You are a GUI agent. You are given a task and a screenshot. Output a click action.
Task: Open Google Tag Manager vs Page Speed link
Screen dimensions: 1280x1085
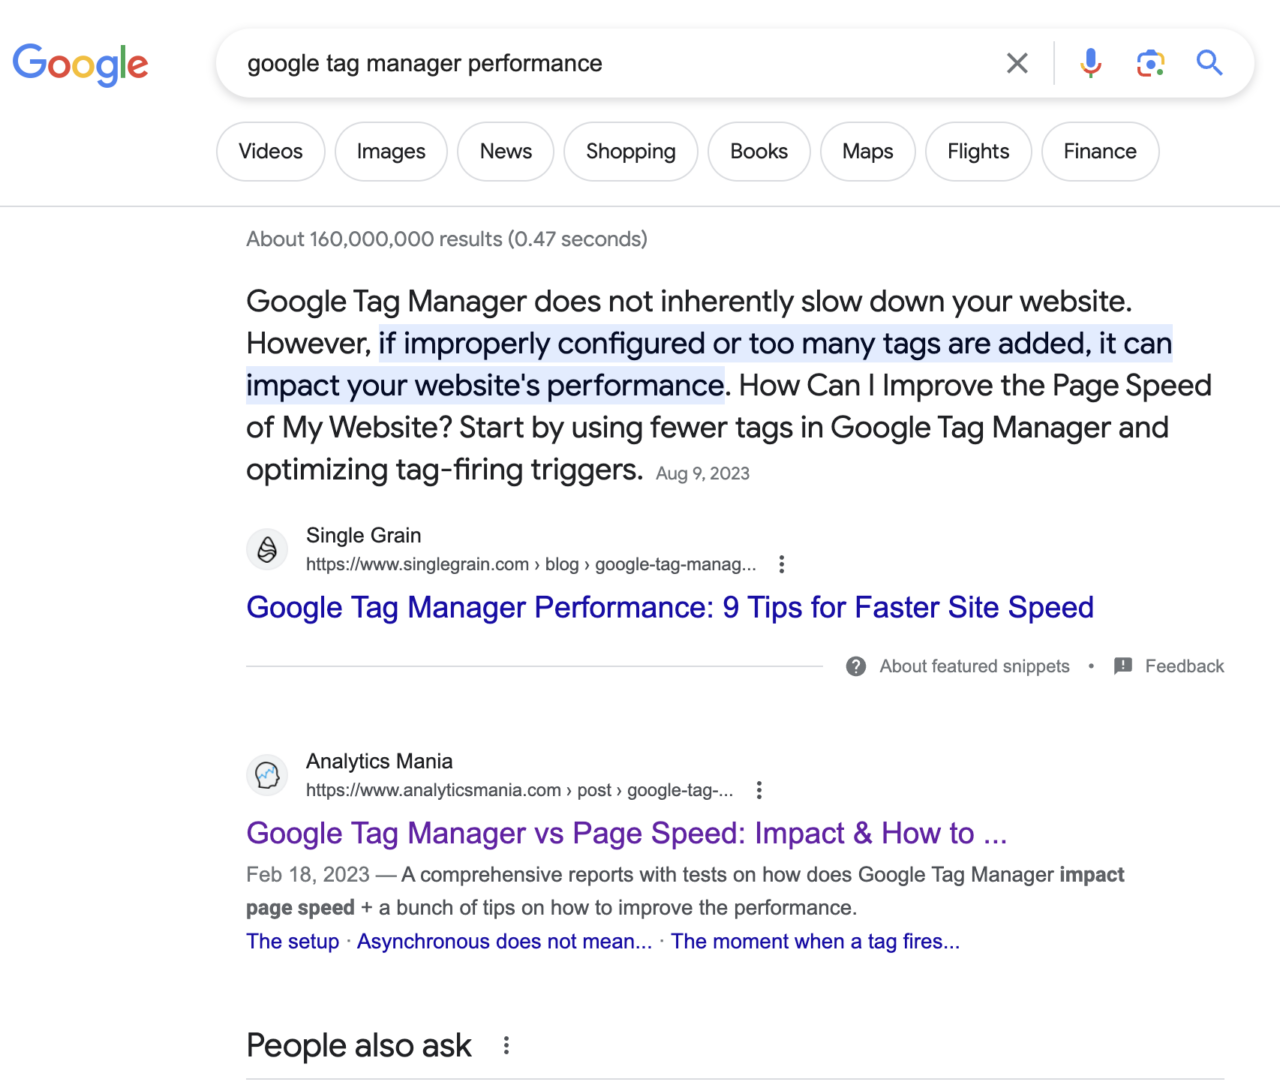pyautogui.click(x=627, y=833)
